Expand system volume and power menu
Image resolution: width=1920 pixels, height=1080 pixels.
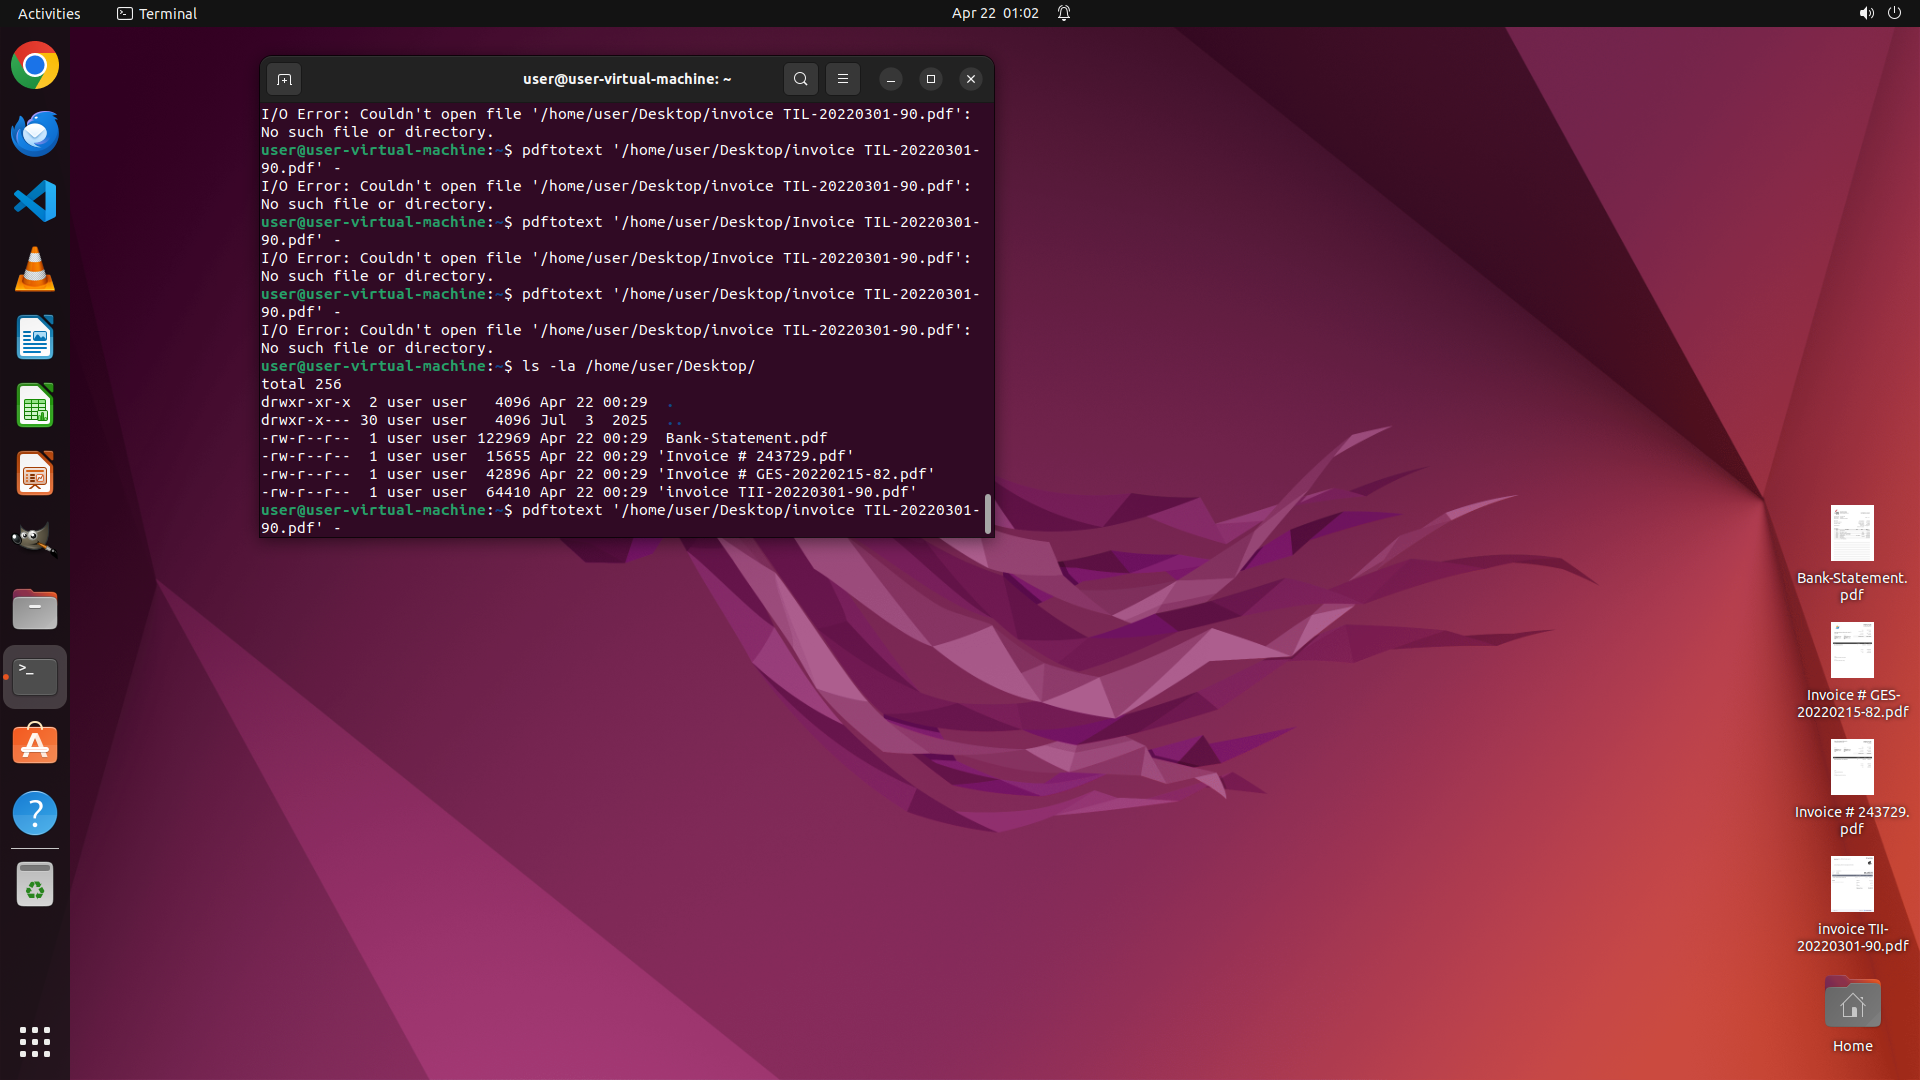1879,13
